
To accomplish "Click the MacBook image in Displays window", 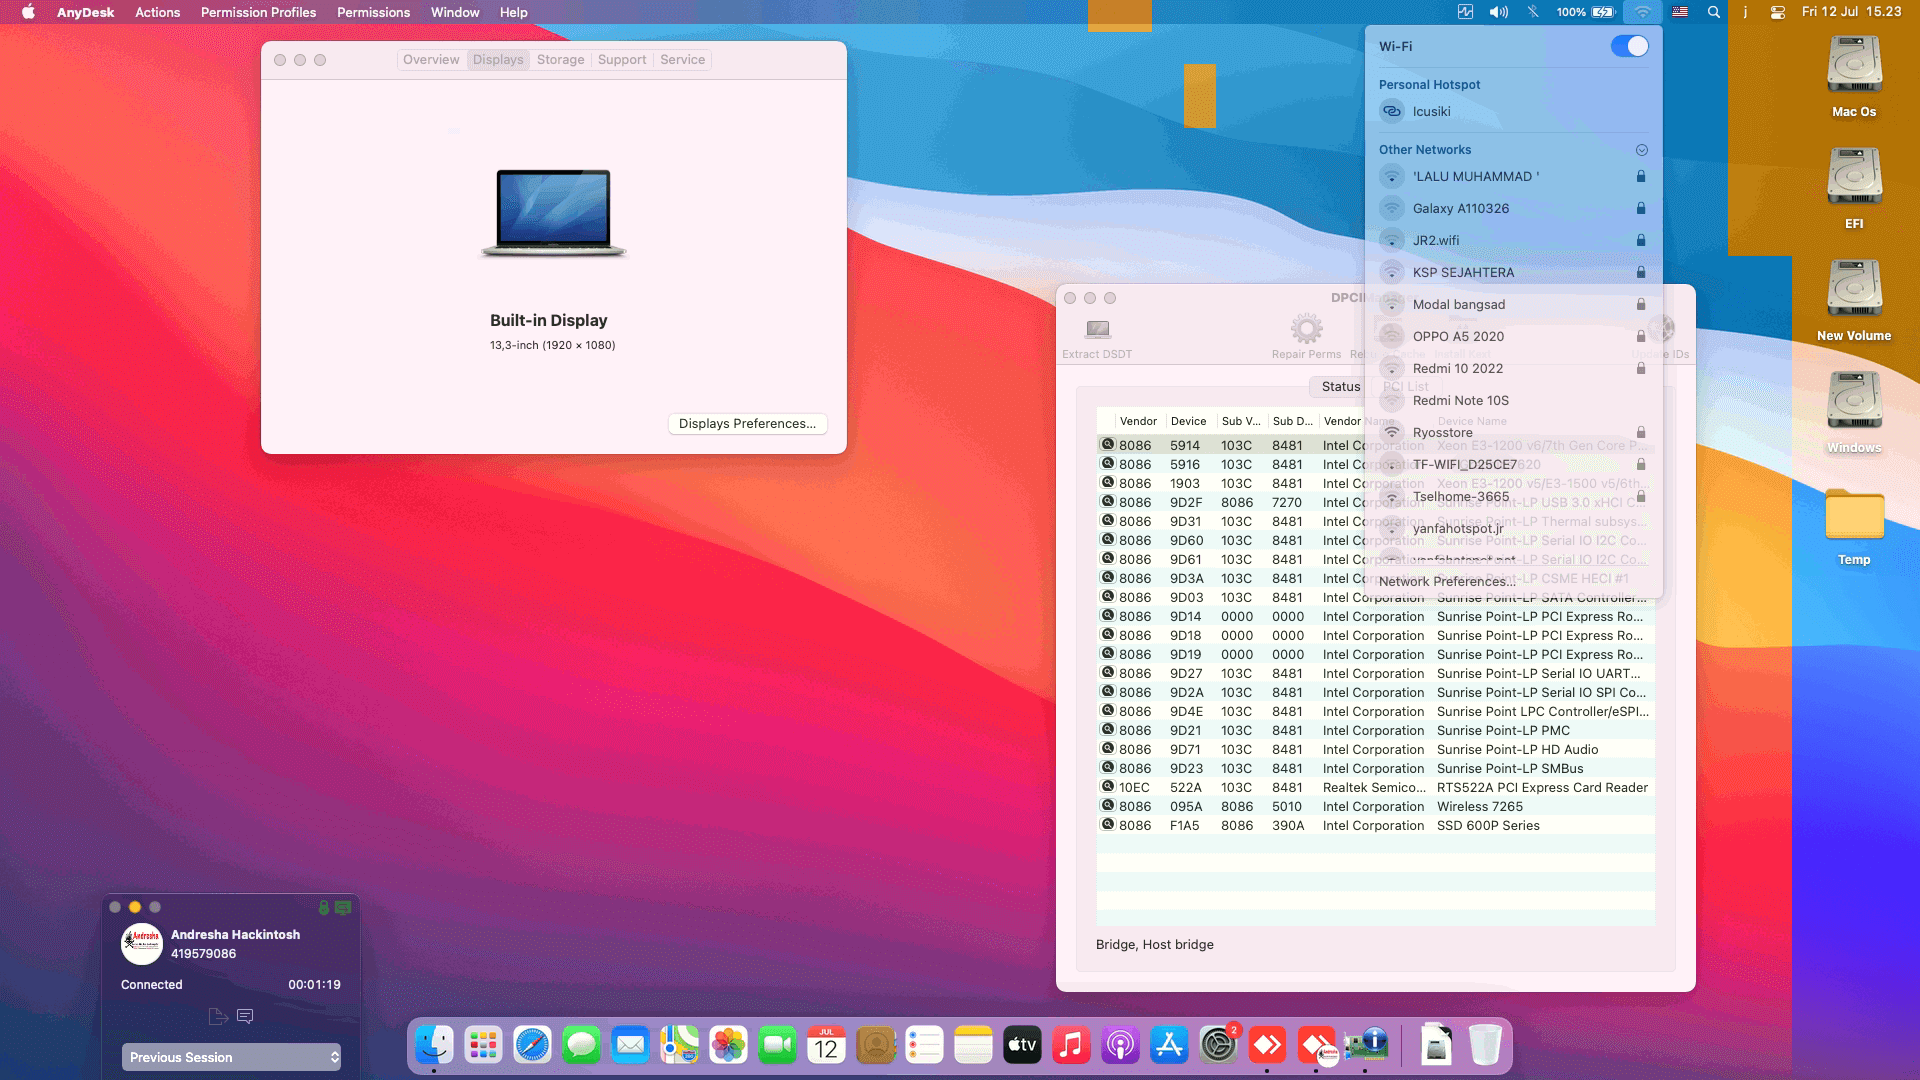I will click(553, 213).
